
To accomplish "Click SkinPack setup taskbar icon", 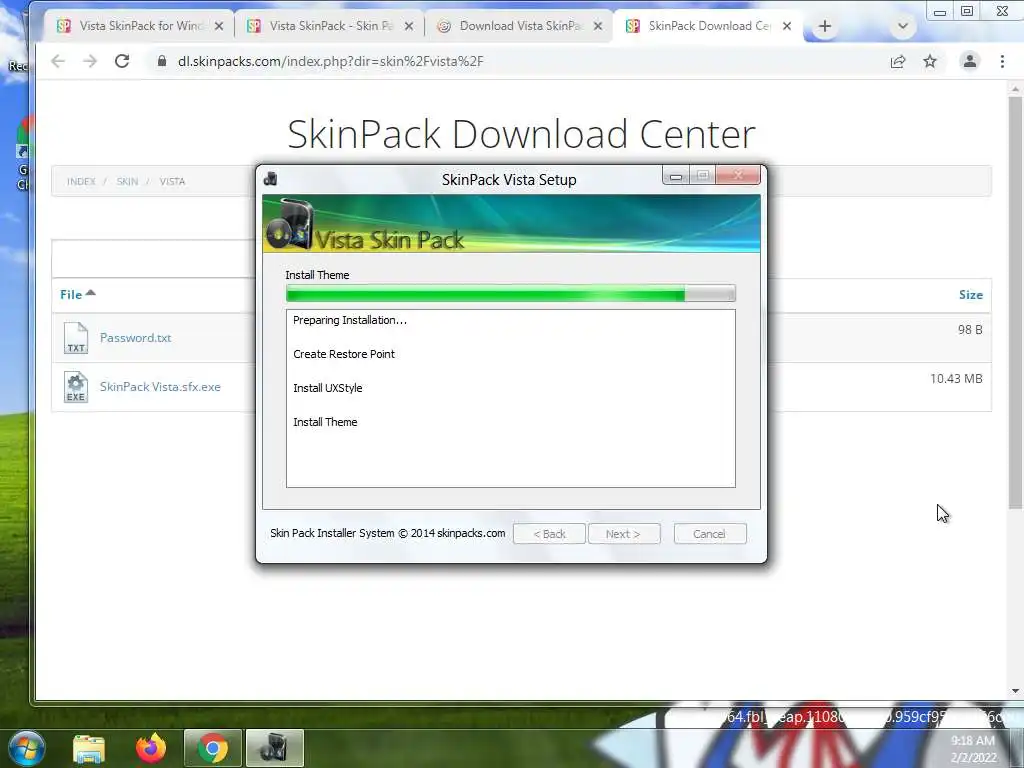I will pyautogui.click(x=274, y=748).
